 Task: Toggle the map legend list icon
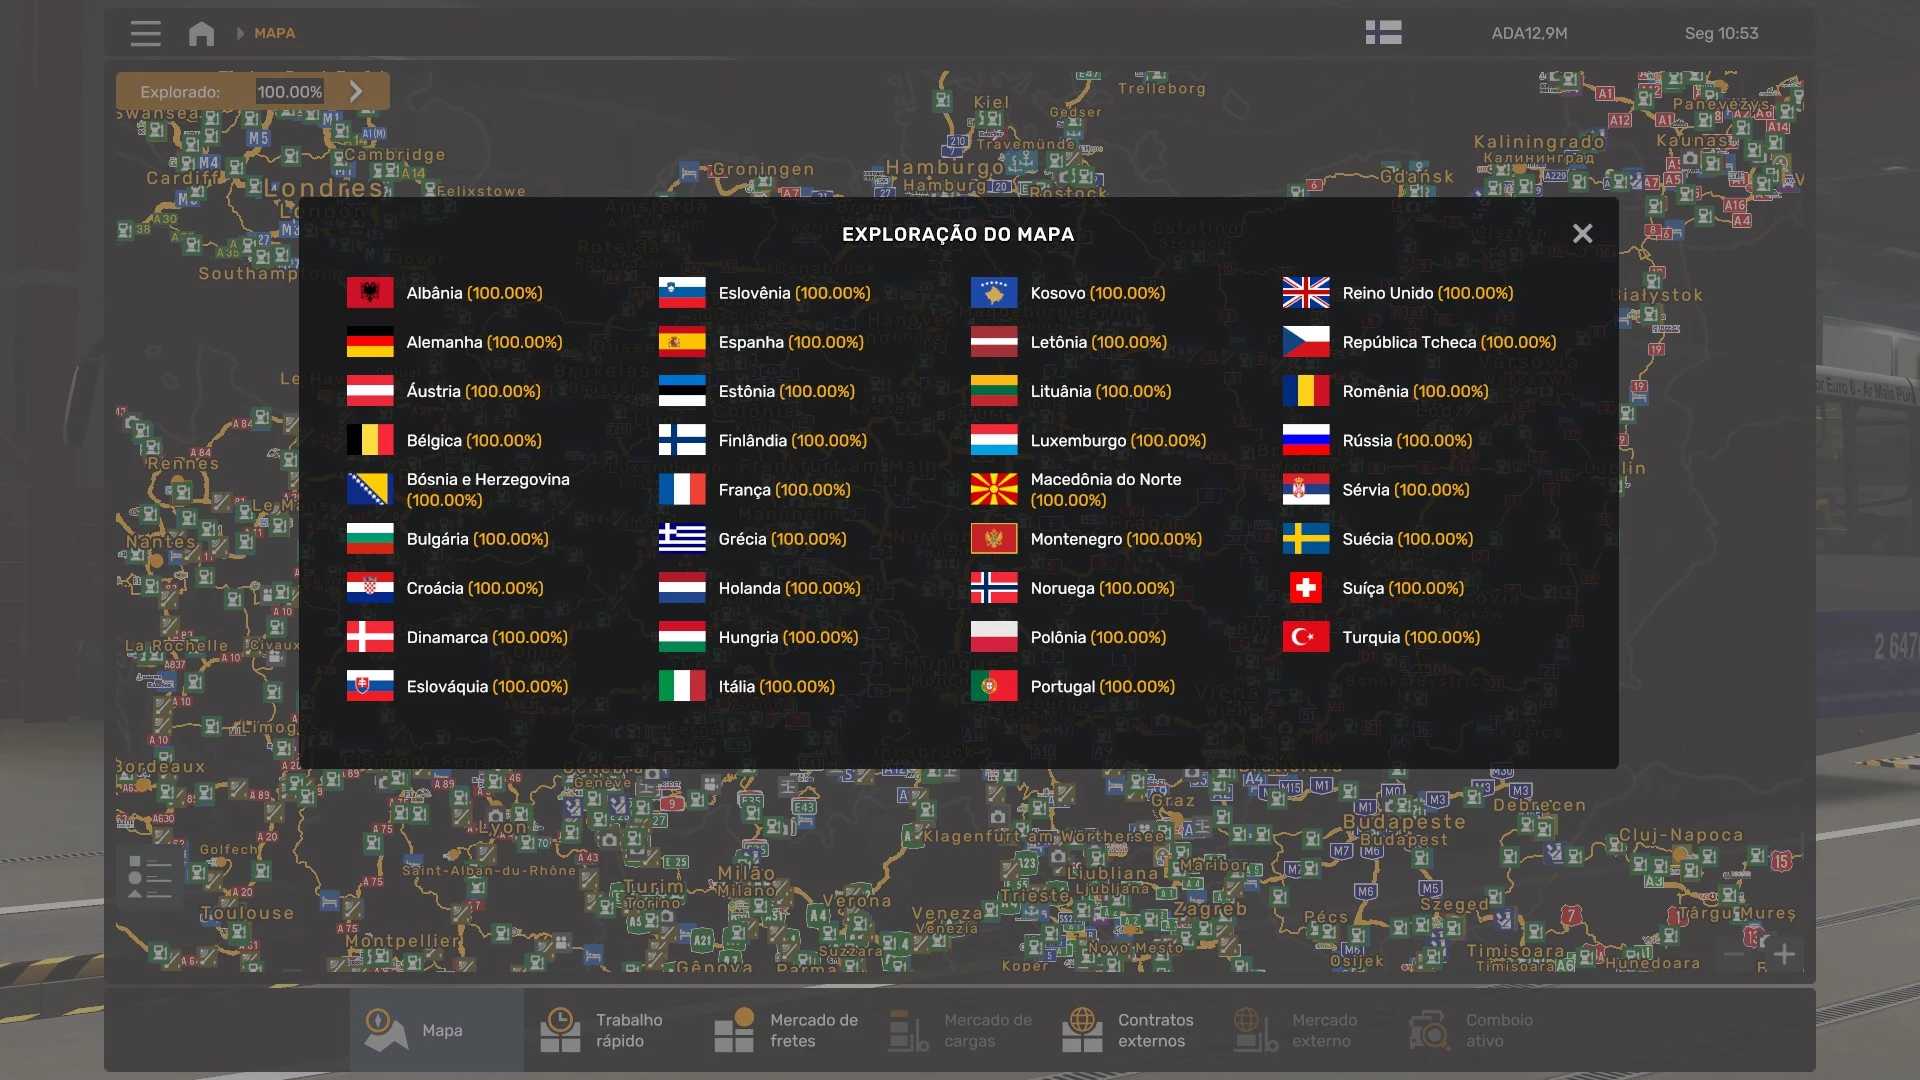point(150,877)
